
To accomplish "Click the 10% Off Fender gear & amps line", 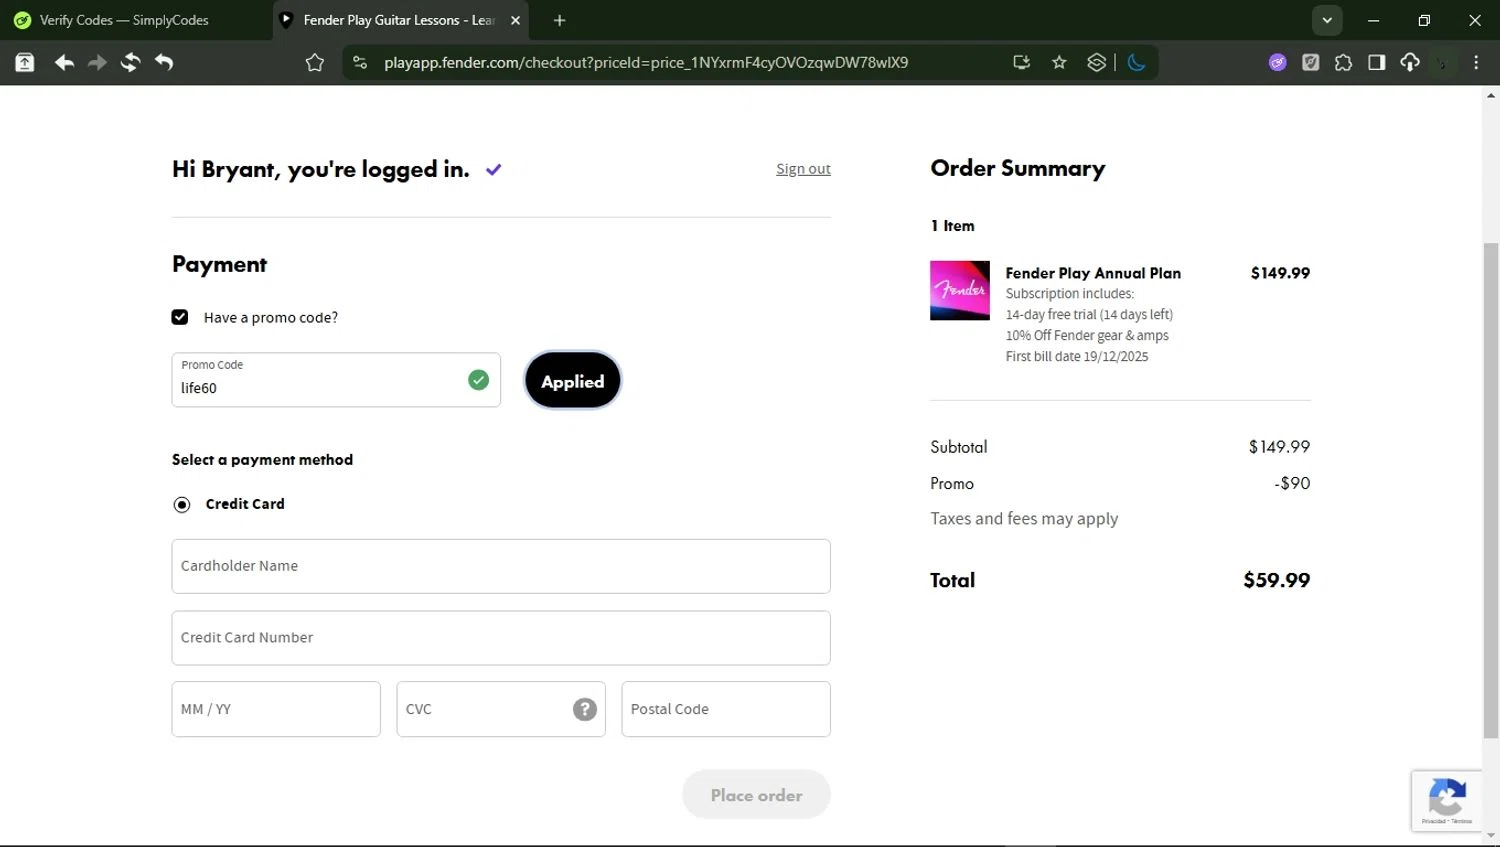I will click(1087, 335).
